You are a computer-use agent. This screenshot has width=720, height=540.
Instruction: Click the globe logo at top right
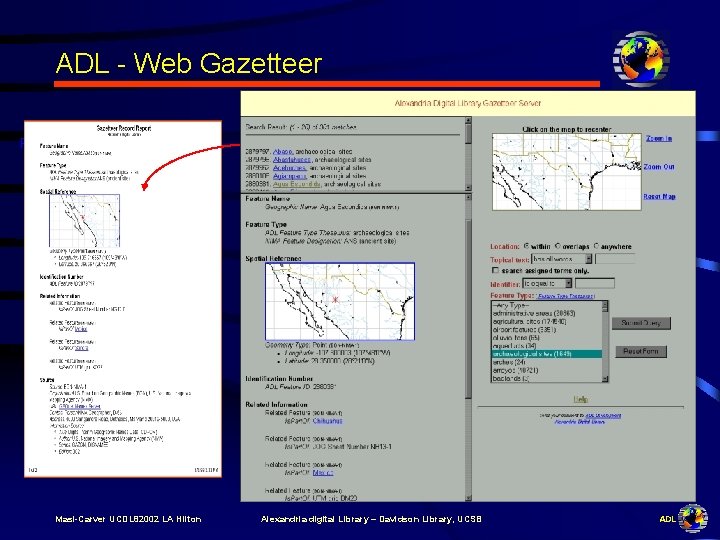pos(641,59)
